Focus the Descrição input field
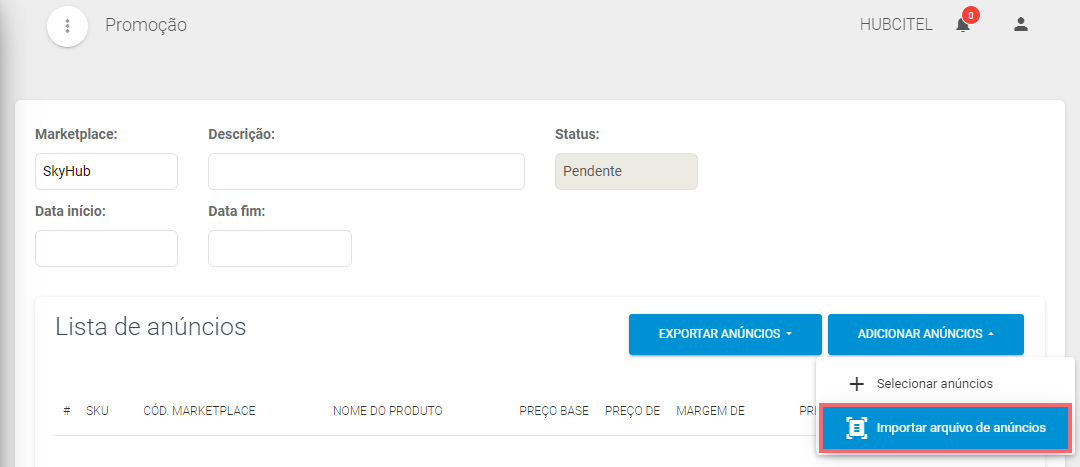Screen dimensions: 1080x467 366,172
